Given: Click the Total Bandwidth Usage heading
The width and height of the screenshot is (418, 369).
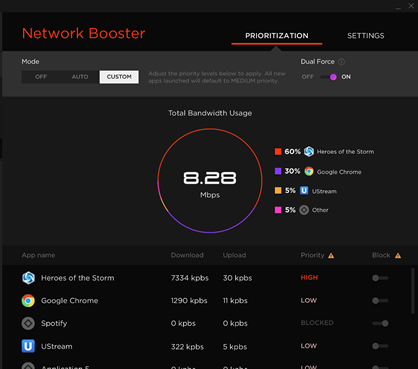Looking at the screenshot, I should 210,113.
